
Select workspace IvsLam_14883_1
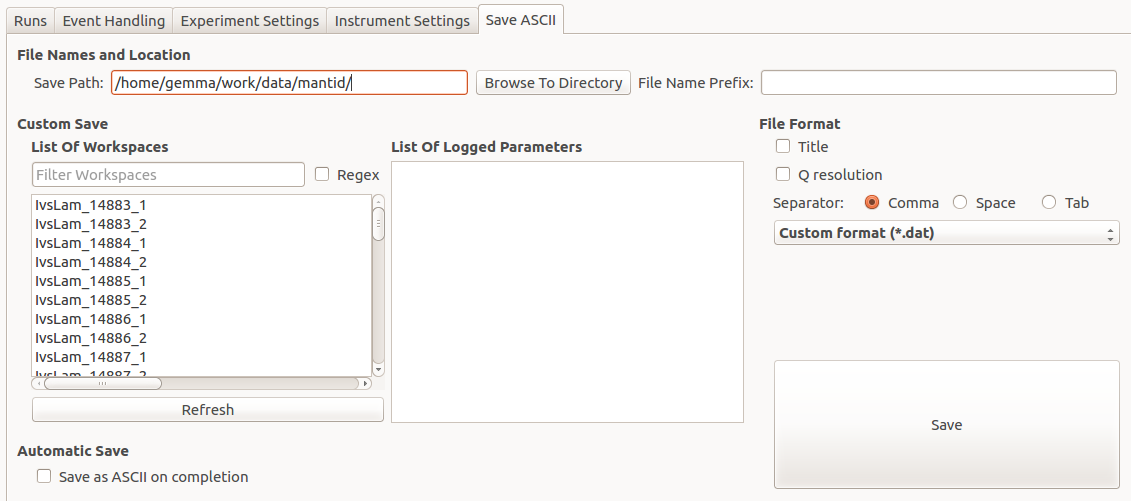(91, 205)
